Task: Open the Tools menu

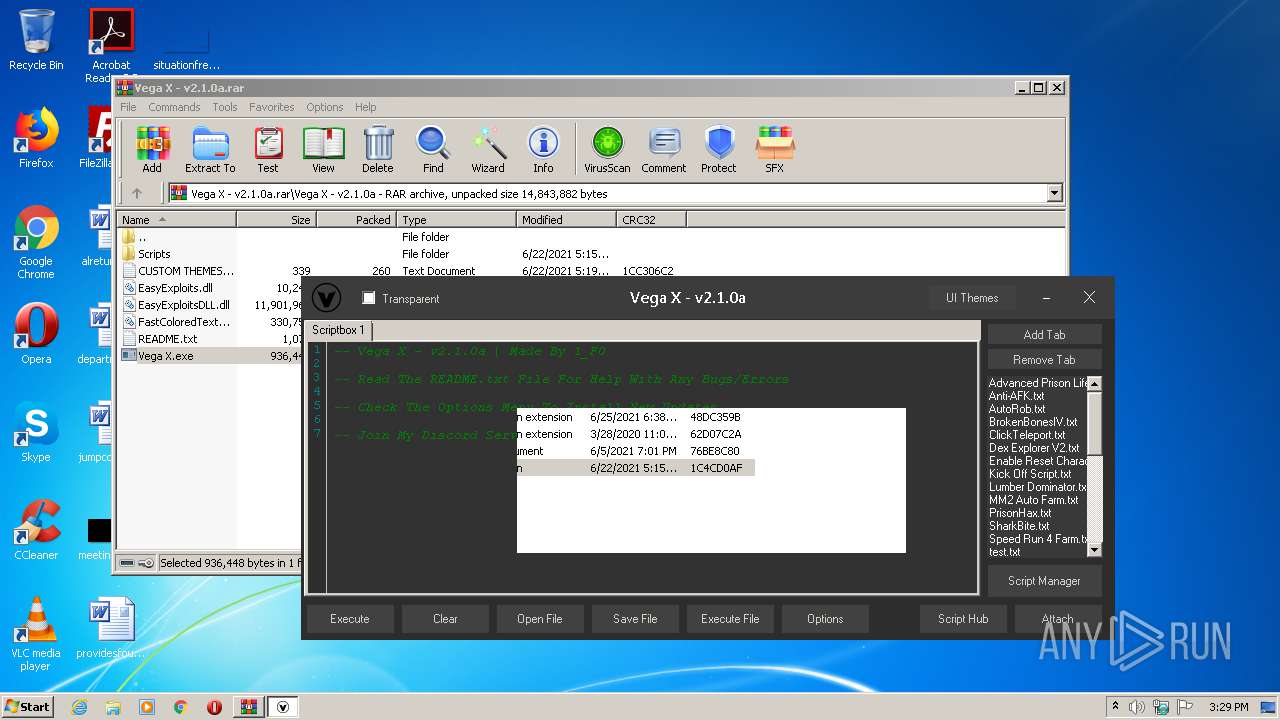Action: (x=225, y=107)
